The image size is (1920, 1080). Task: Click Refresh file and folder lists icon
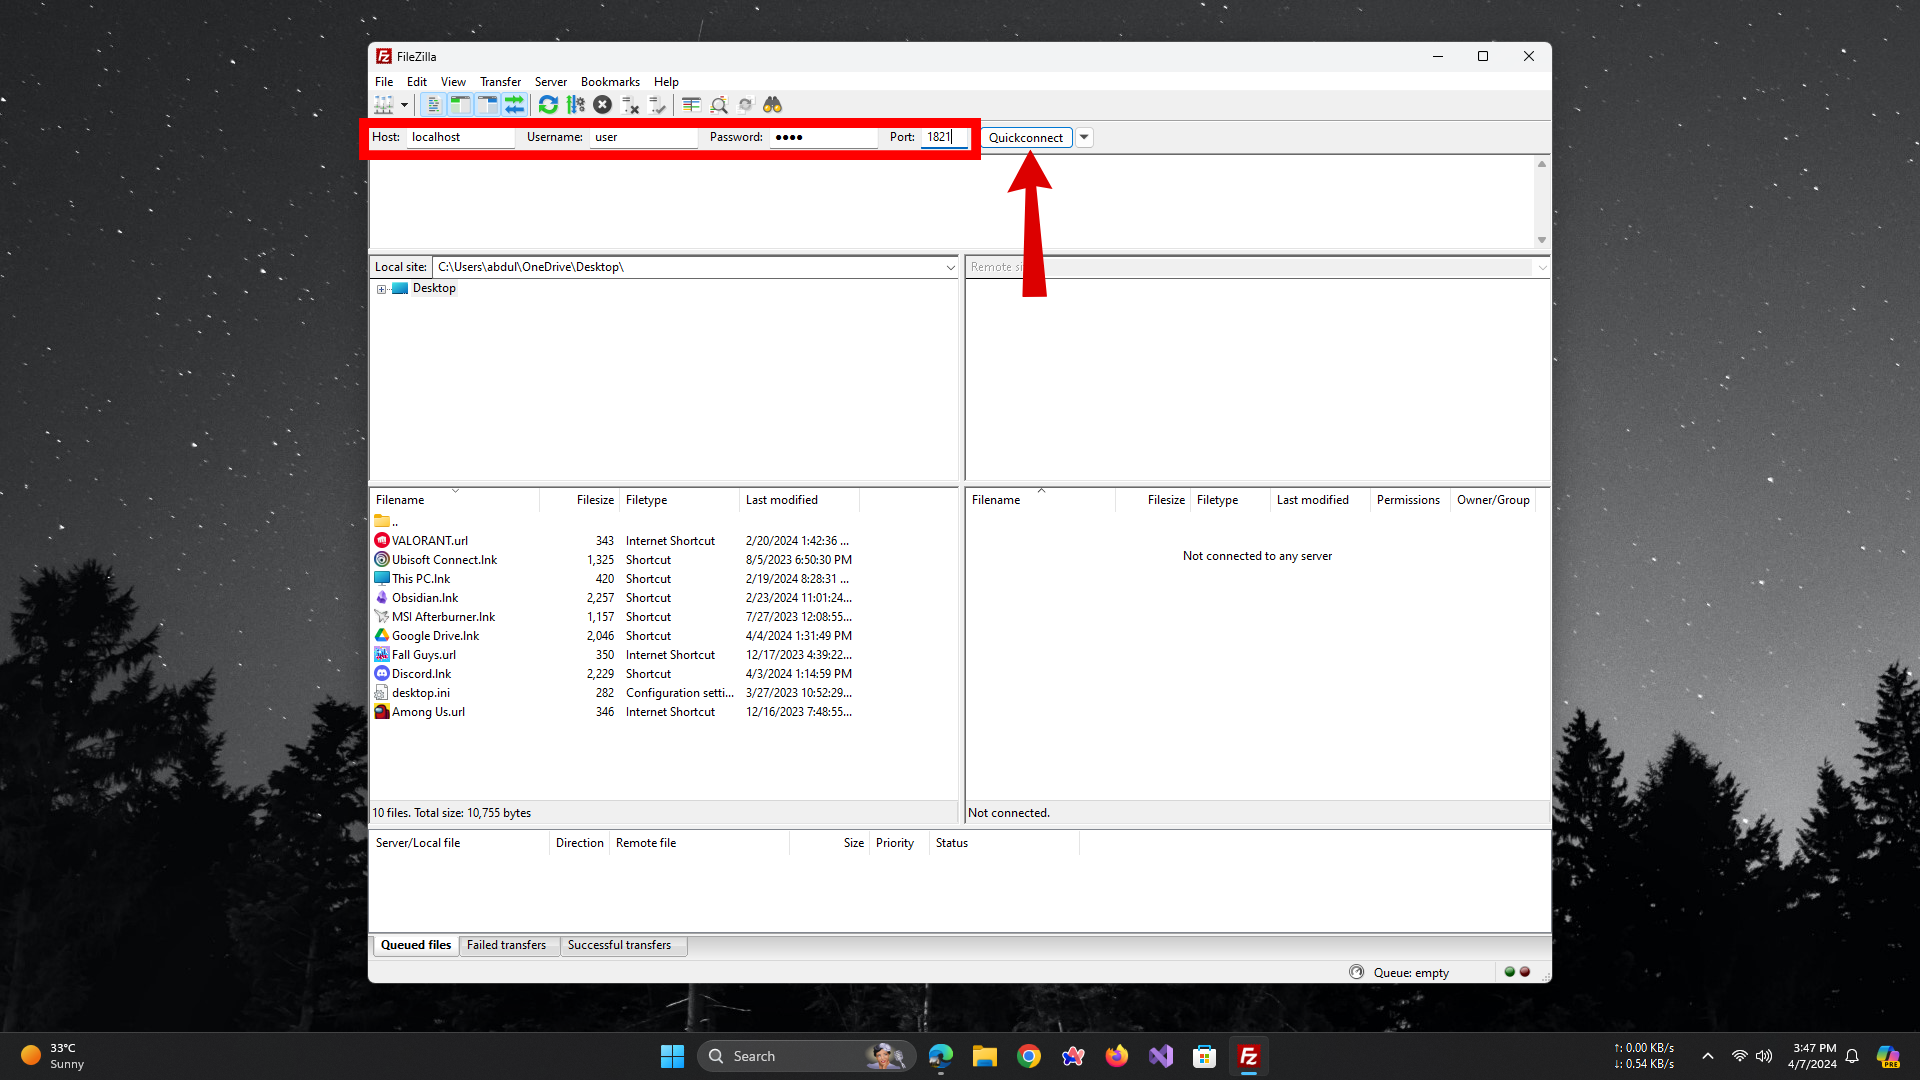click(x=548, y=105)
